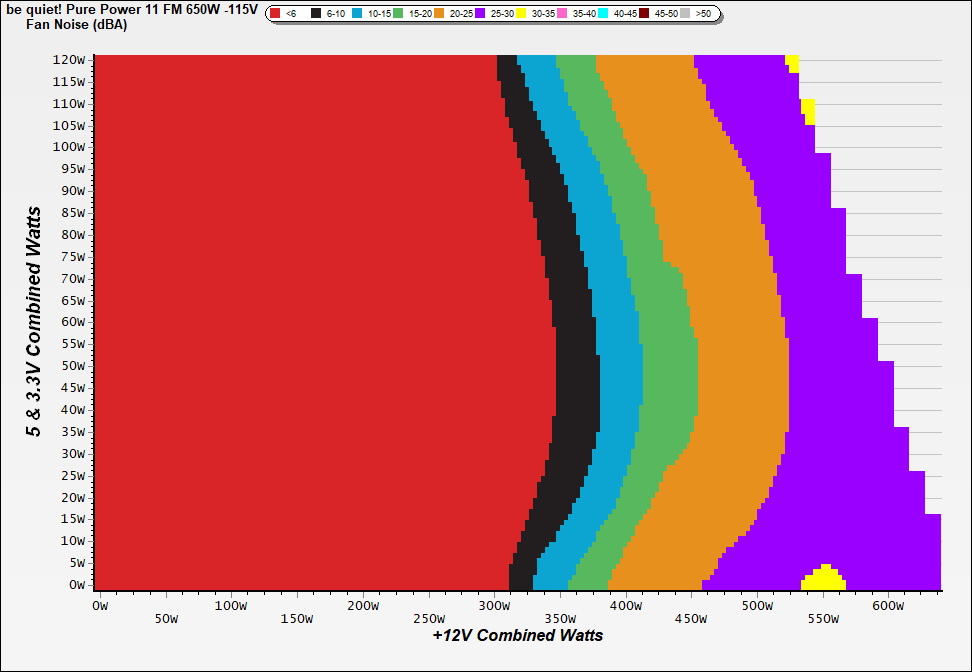Click the pink 35-40 legend swatch

click(563, 14)
